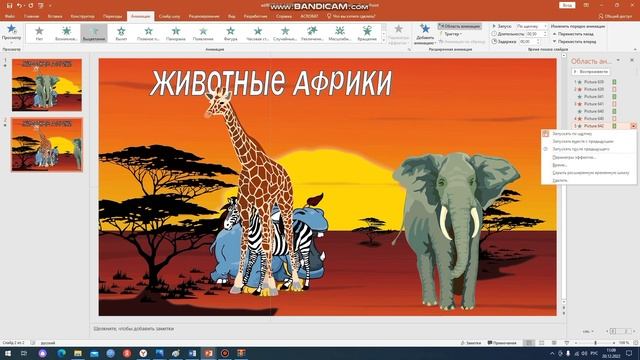The width and height of the screenshot is (640, 360).
Task: Click the Вход sign-in button
Action: click(x=567, y=5)
